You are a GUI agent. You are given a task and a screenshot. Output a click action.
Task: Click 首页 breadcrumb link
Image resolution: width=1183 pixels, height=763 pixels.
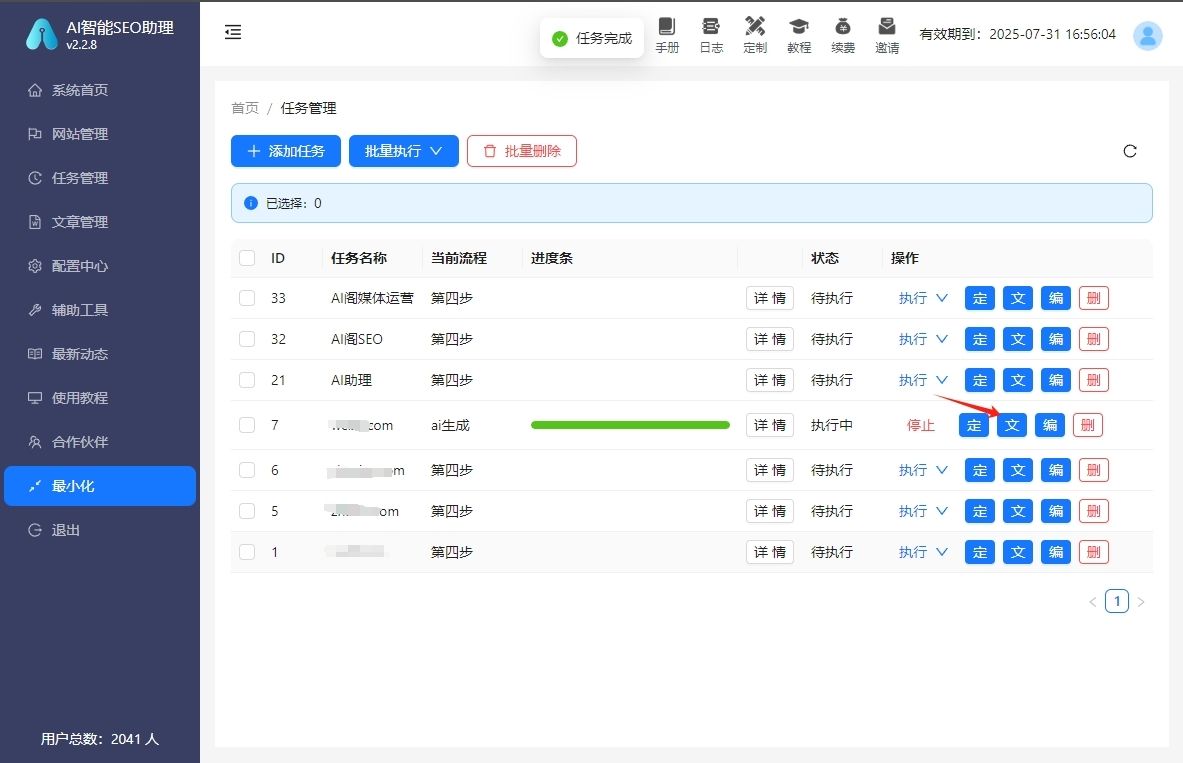(x=244, y=108)
